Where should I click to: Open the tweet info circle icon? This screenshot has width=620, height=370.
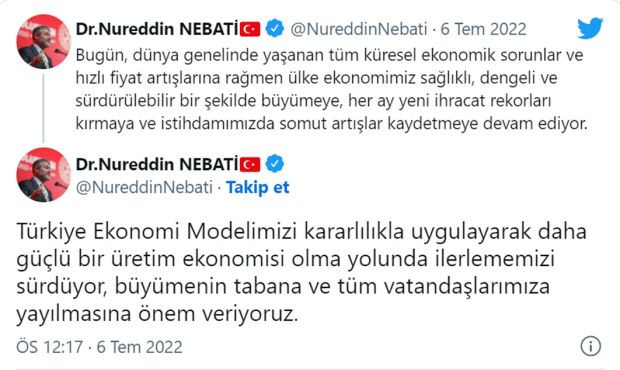(x=591, y=346)
